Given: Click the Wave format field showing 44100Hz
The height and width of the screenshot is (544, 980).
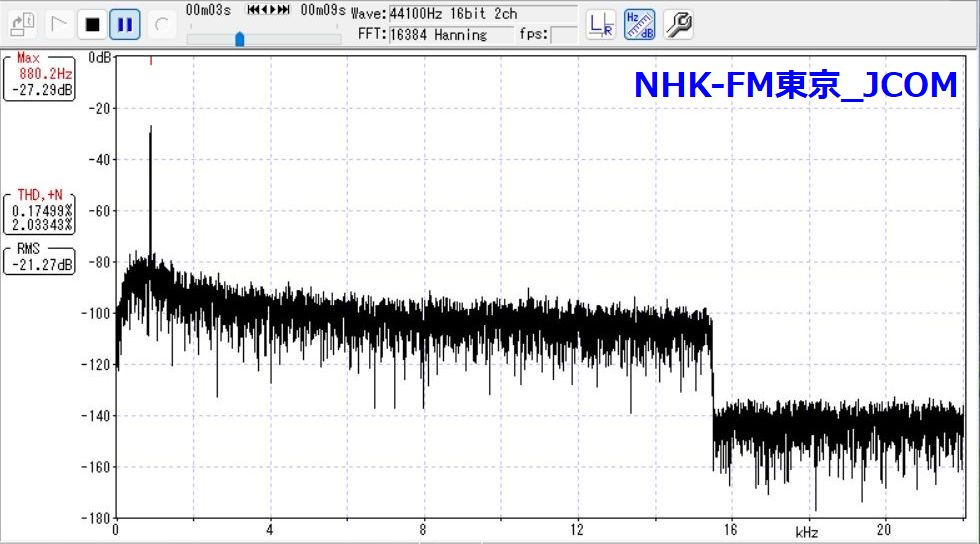Looking at the screenshot, I should (x=482, y=14).
